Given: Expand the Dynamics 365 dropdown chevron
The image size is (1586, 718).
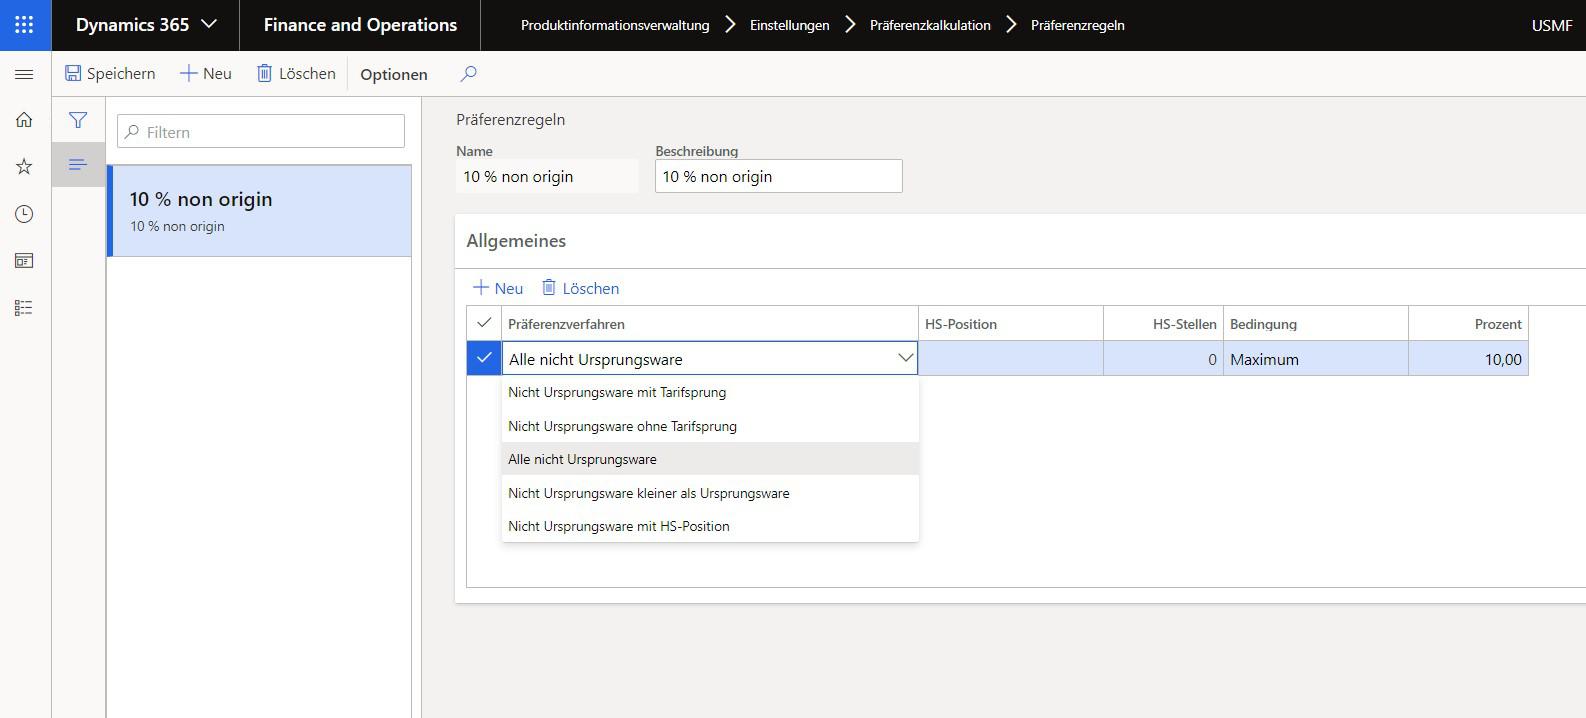Looking at the screenshot, I should pos(209,25).
